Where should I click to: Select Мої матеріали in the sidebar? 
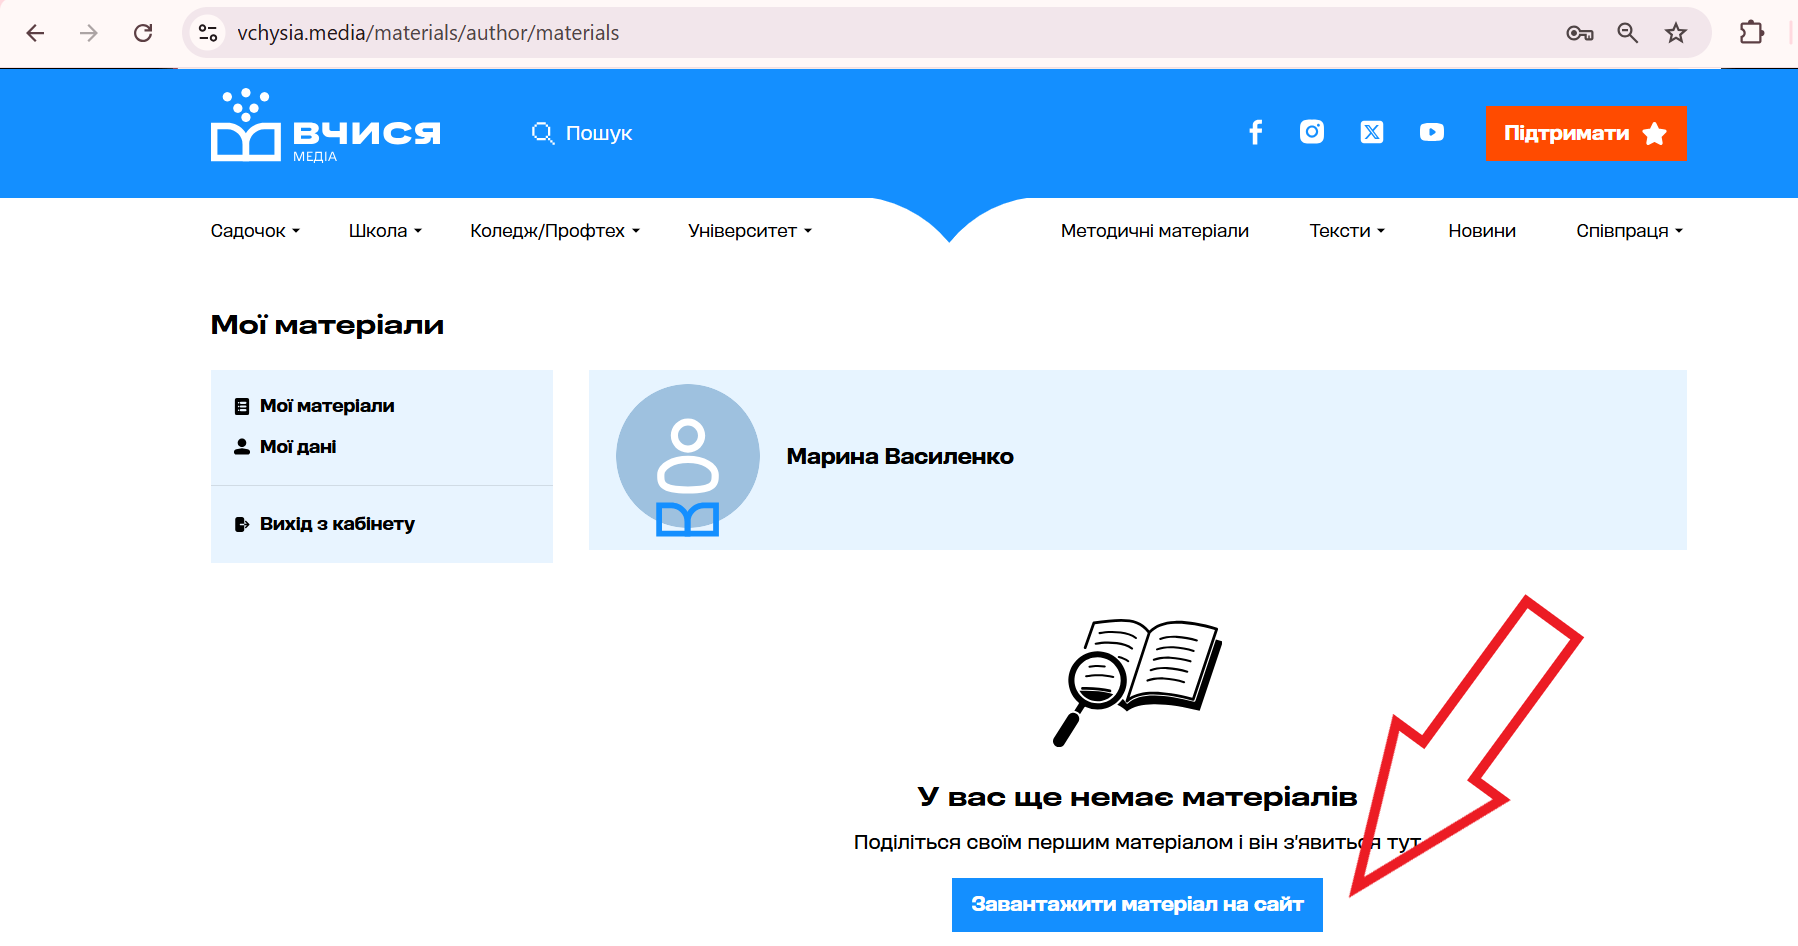(327, 406)
